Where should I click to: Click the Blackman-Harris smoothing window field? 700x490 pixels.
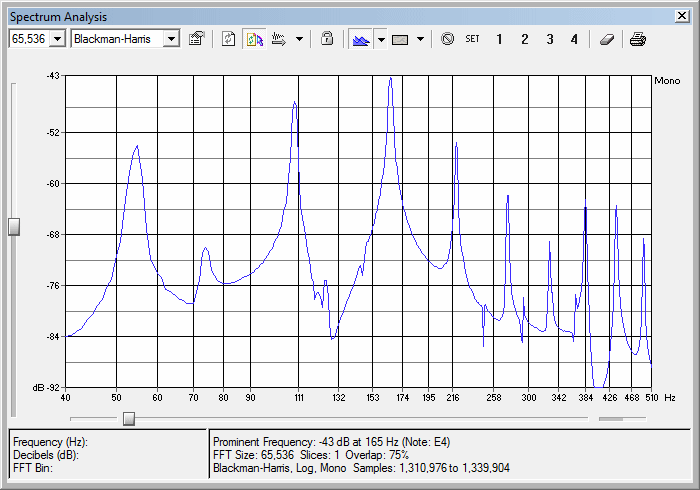pyautogui.click(x=117, y=39)
